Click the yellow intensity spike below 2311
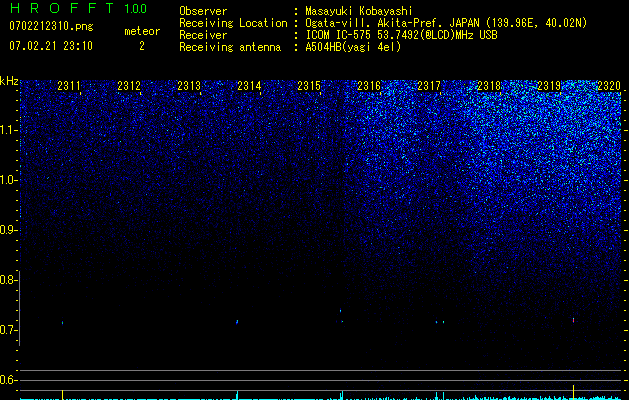629x400 pixels. click(62, 394)
